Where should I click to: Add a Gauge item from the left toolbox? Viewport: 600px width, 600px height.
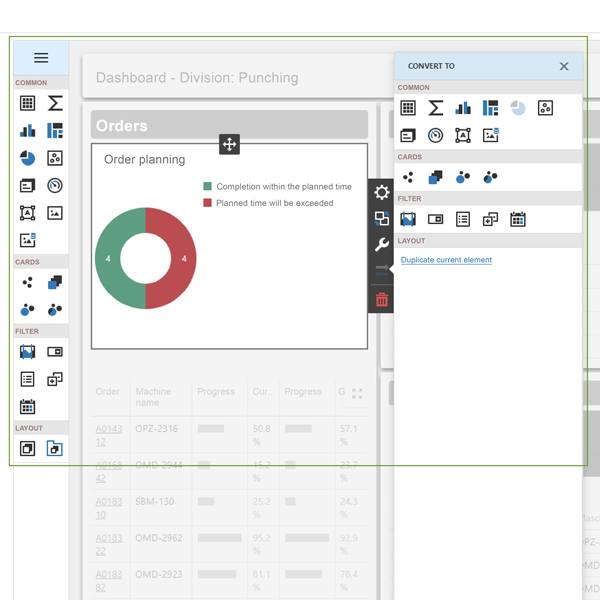(x=55, y=186)
